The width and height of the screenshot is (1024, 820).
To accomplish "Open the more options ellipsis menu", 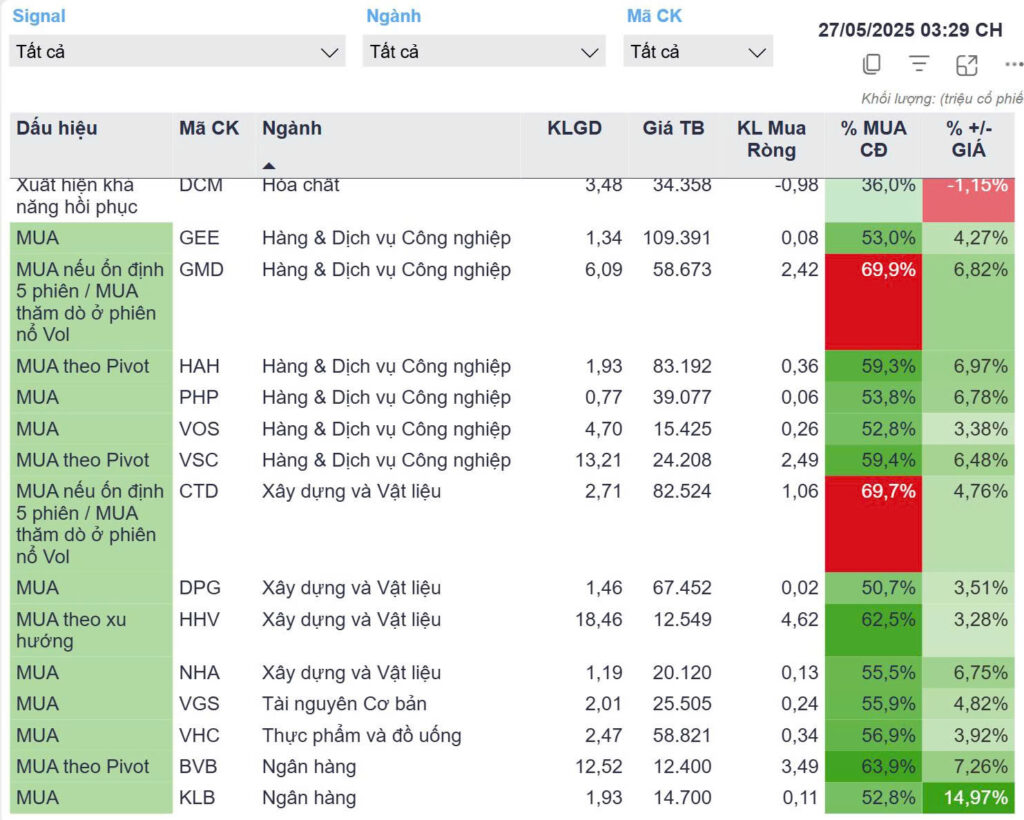I will pos(1013,65).
